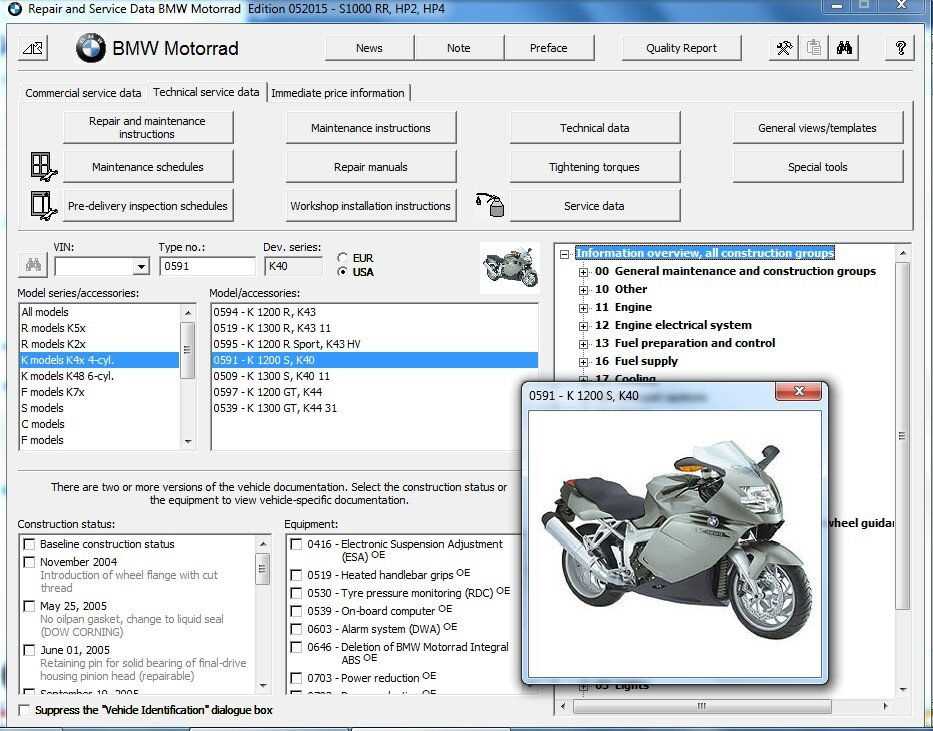Click the BMW roundel logo

pyautogui.click(x=90, y=48)
